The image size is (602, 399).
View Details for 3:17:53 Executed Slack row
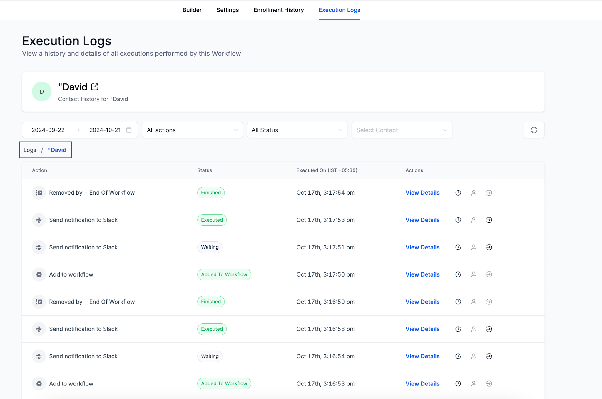pyautogui.click(x=422, y=220)
